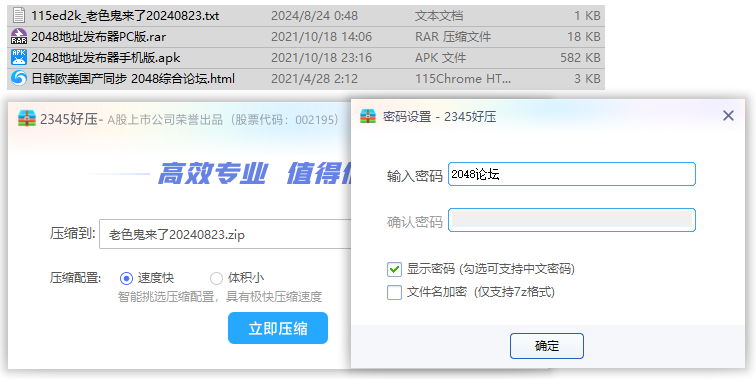Click the 输入密码 field containing 2048论坛
The image size is (756, 379).
point(572,174)
